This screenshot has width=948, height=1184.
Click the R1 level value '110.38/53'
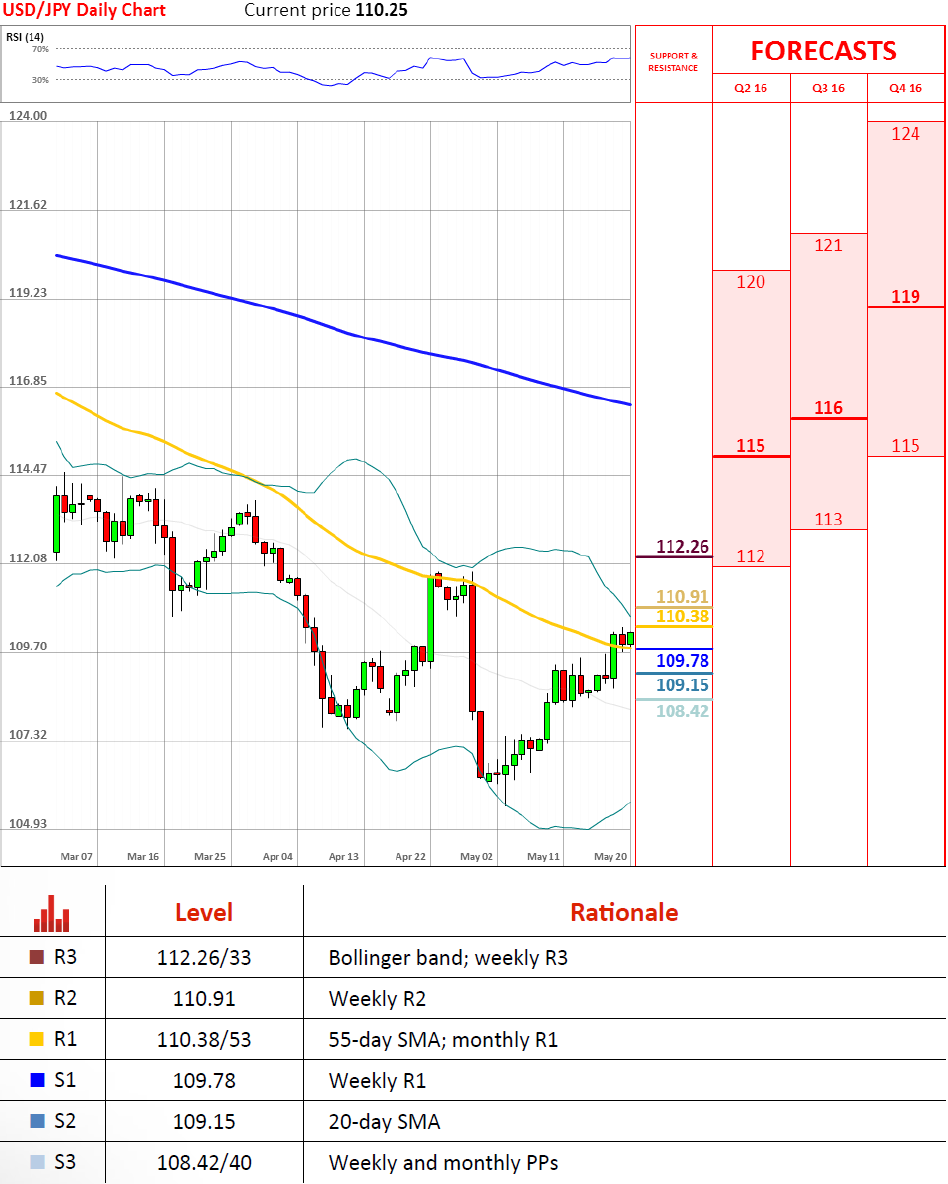click(204, 1039)
